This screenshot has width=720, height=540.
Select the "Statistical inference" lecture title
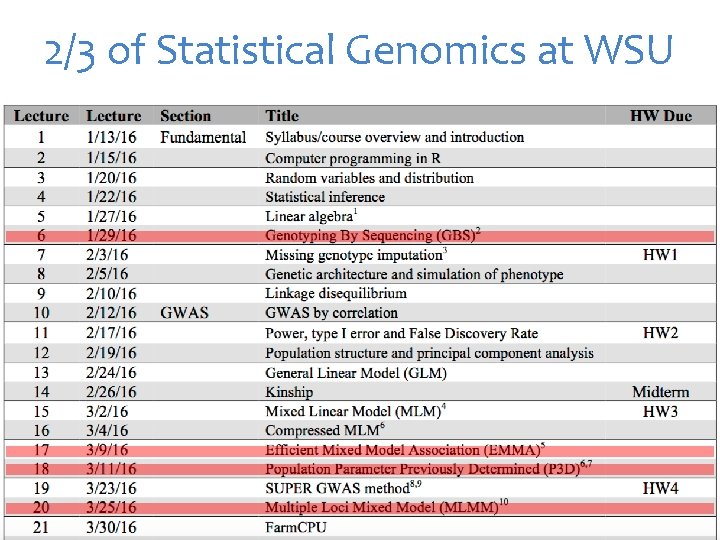(325, 197)
